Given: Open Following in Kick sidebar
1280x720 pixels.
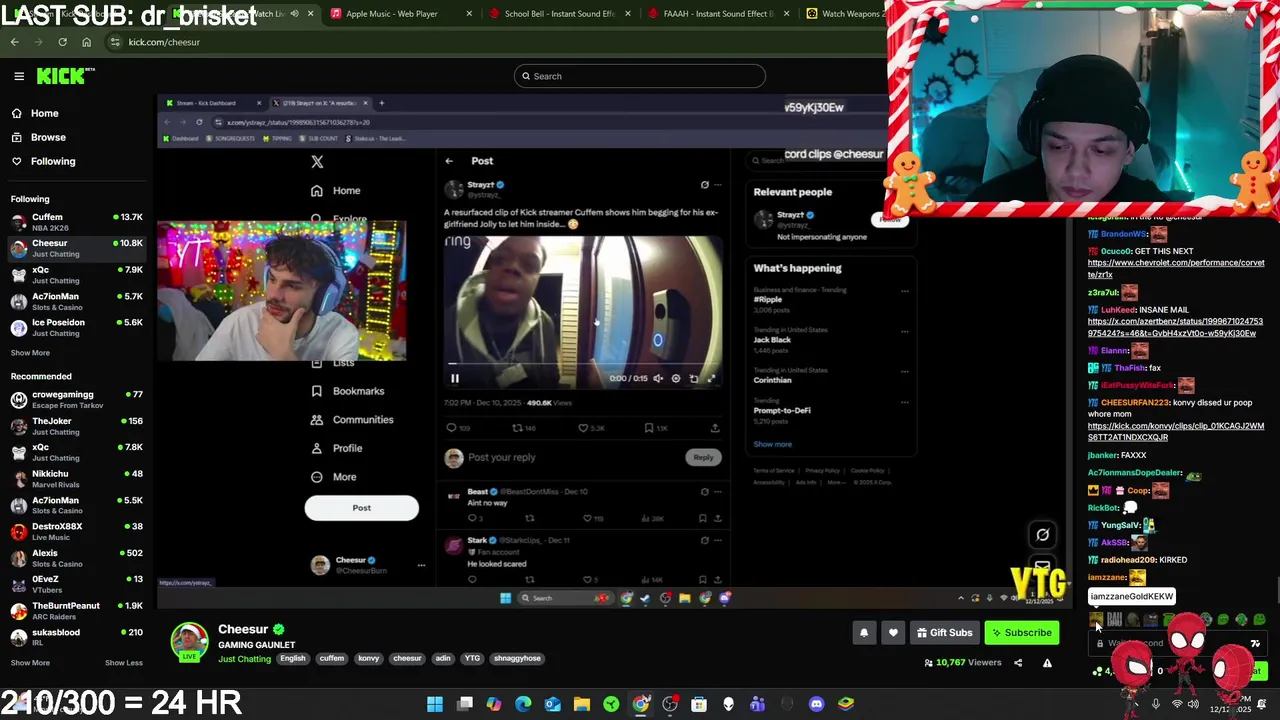Looking at the screenshot, I should pyautogui.click(x=52, y=161).
